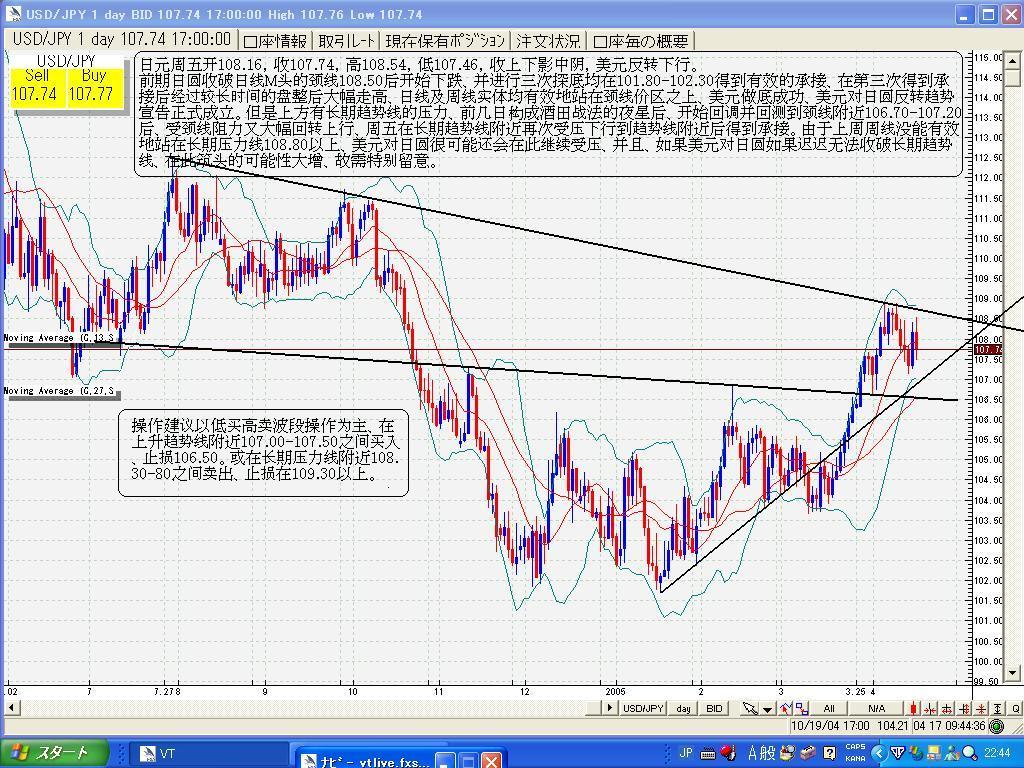Click the yellow Sell 107.74 price box
Screen dimensions: 1024x768
pos(36,86)
